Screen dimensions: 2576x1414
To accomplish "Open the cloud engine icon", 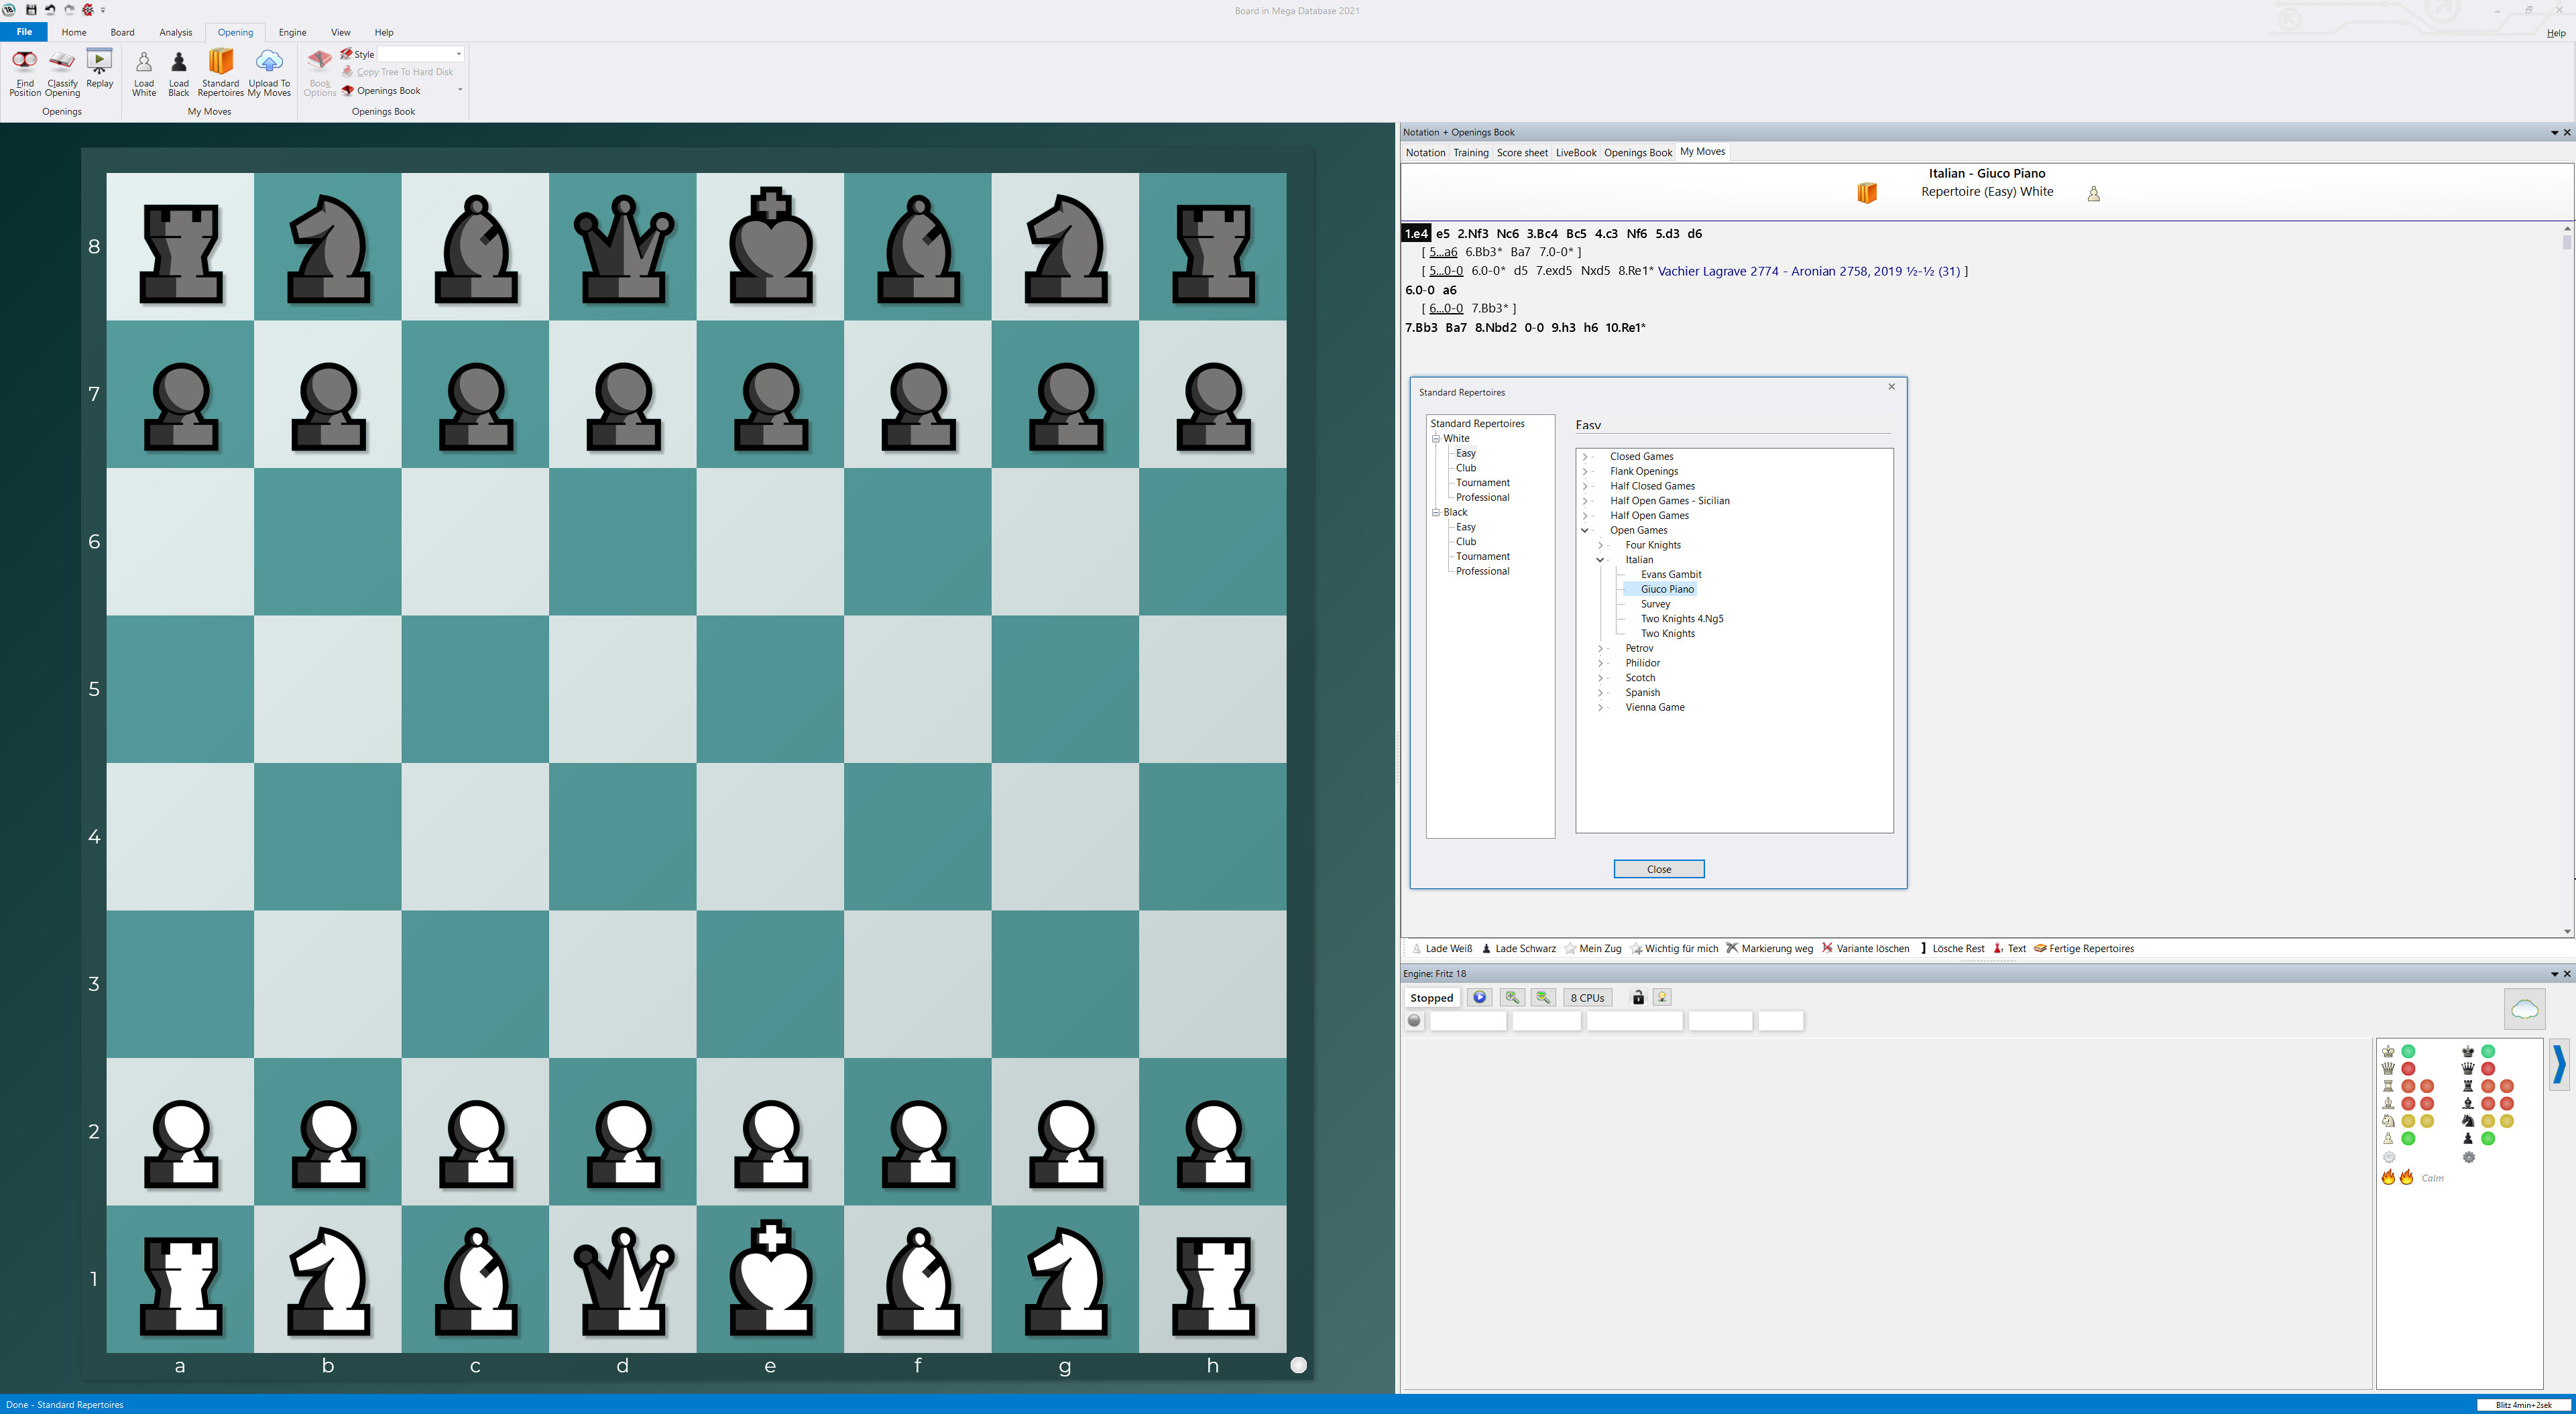I will [x=2525, y=1008].
